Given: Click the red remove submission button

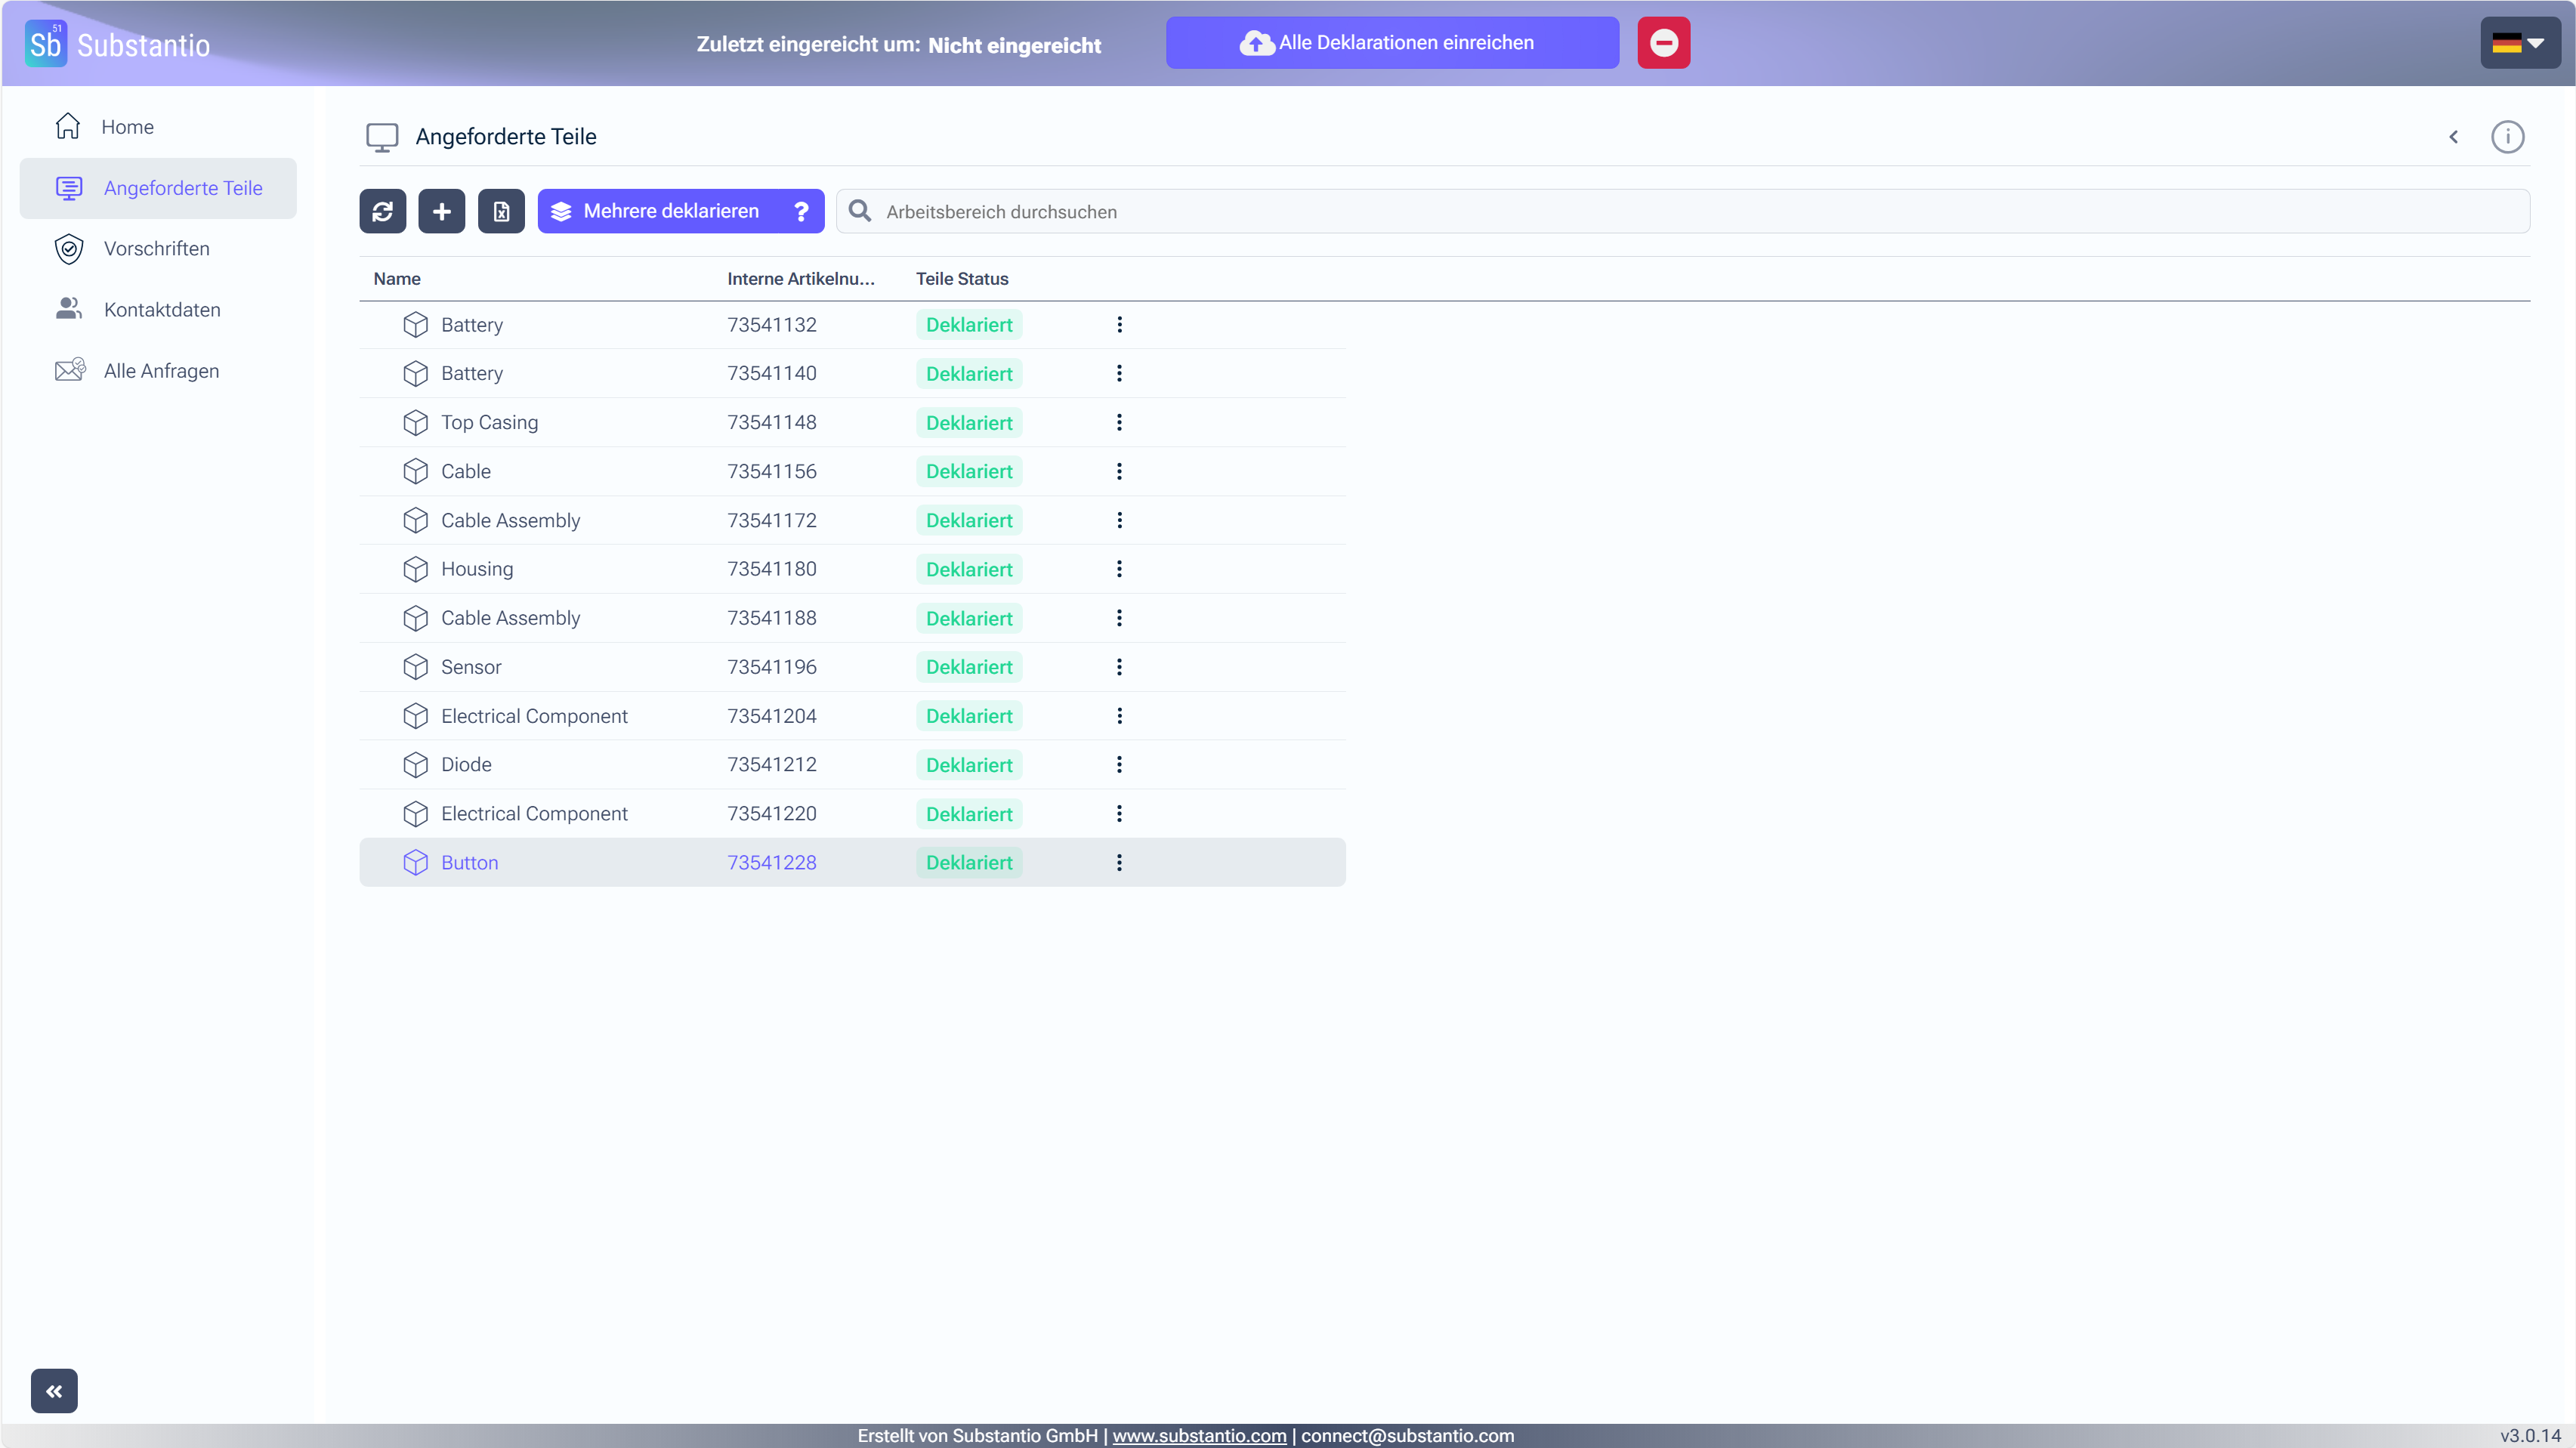Looking at the screenshot, I should click(1663, 43).
